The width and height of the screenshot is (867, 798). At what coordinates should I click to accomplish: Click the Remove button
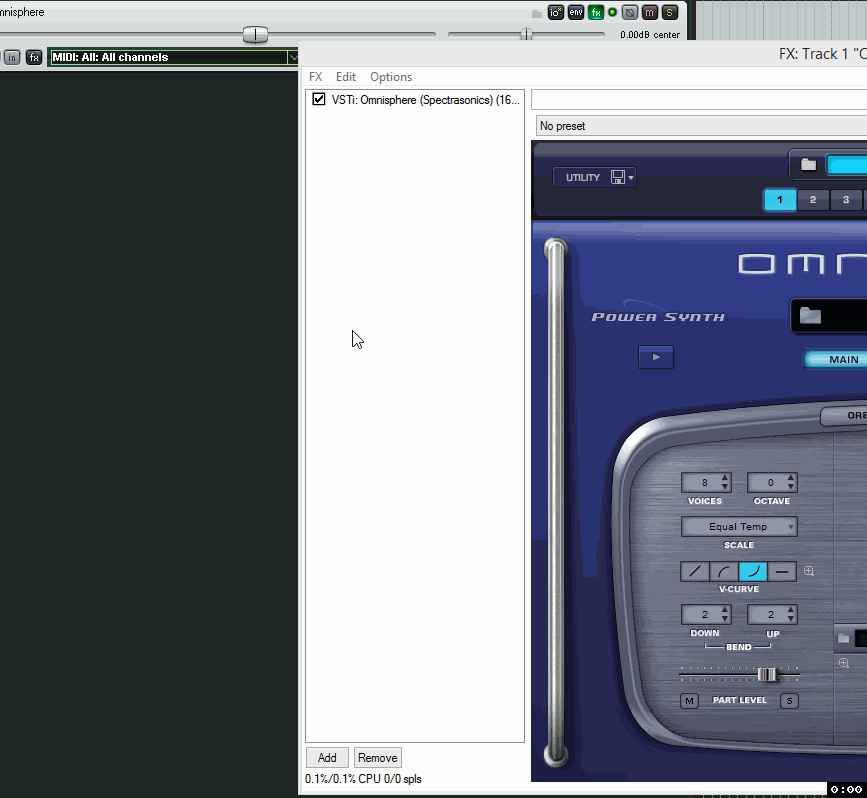[378, 758]
